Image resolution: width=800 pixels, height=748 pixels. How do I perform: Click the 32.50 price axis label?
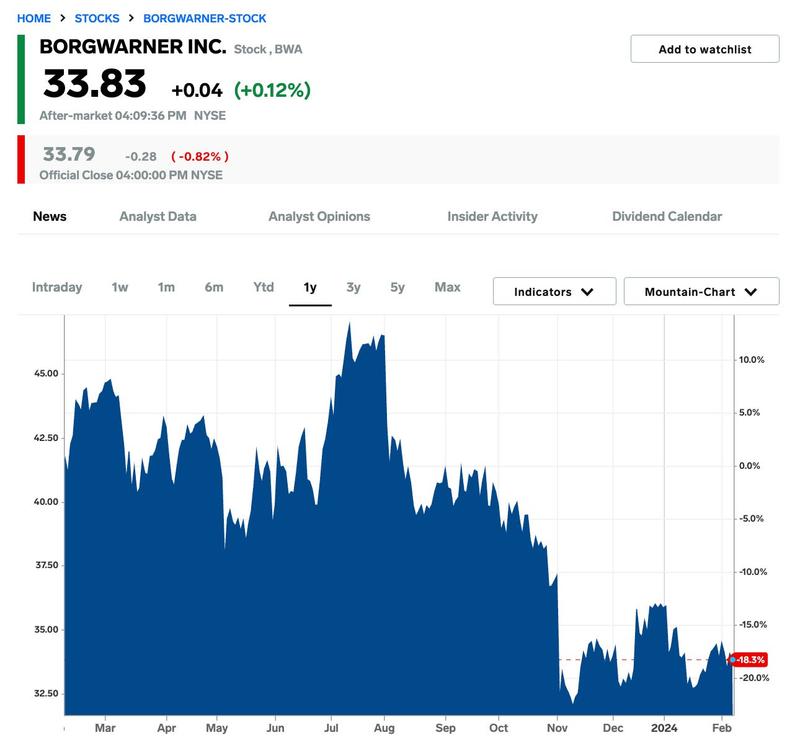[x=46, y=693]
